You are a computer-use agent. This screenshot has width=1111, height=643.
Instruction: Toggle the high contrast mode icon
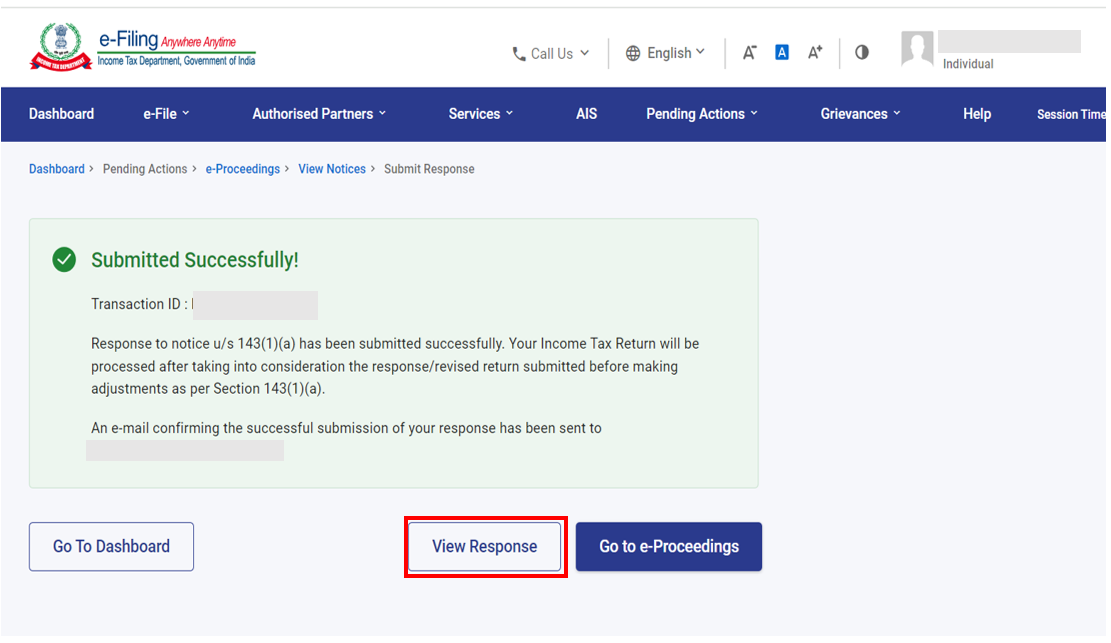[x=862, y=53]
